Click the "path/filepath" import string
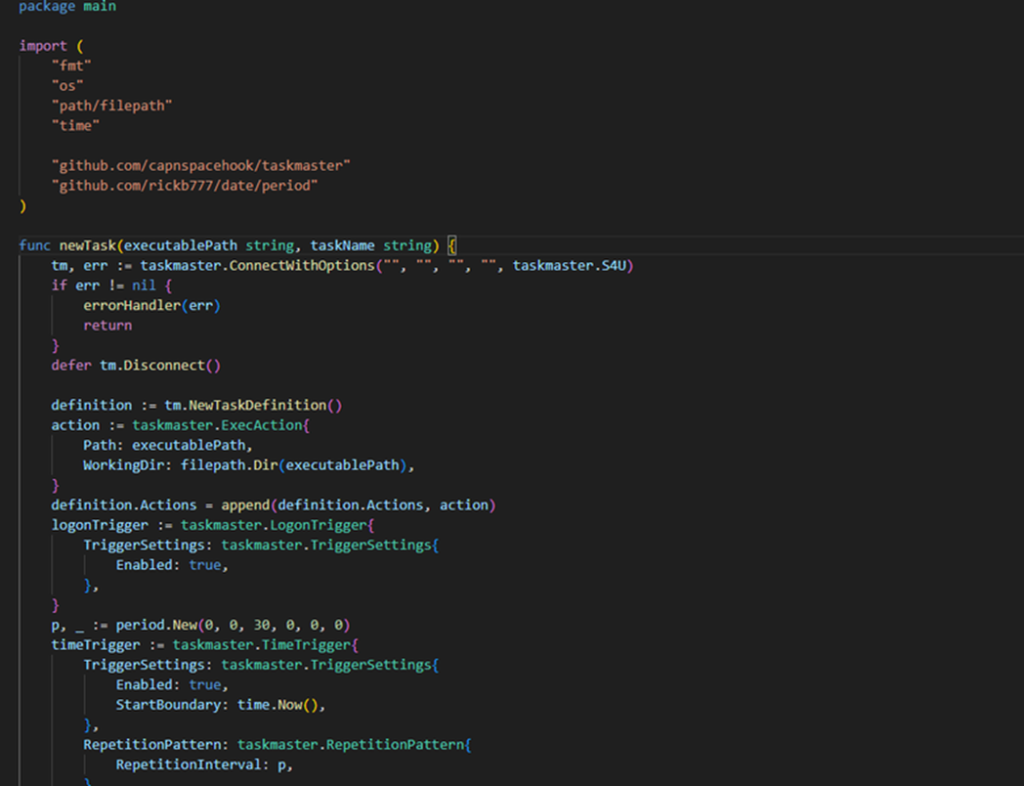Screen dimensions: 1024x786 point(112,105)
